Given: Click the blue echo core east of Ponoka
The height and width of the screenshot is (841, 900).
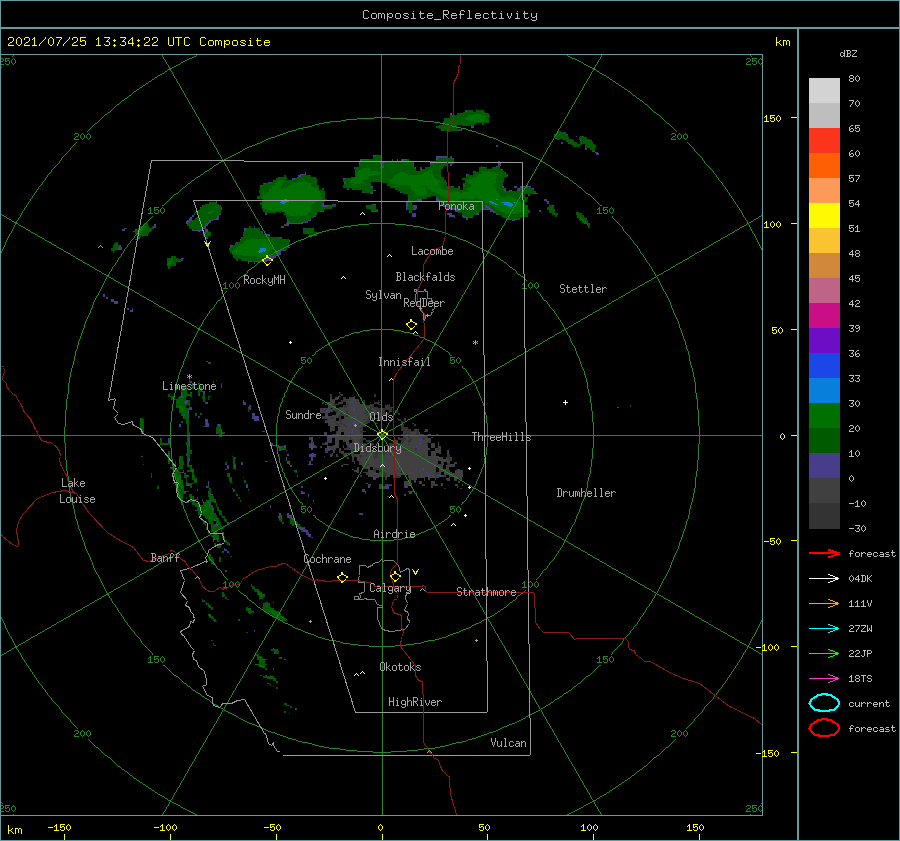Looking at the screenshot, I should [x=503, y=203].
